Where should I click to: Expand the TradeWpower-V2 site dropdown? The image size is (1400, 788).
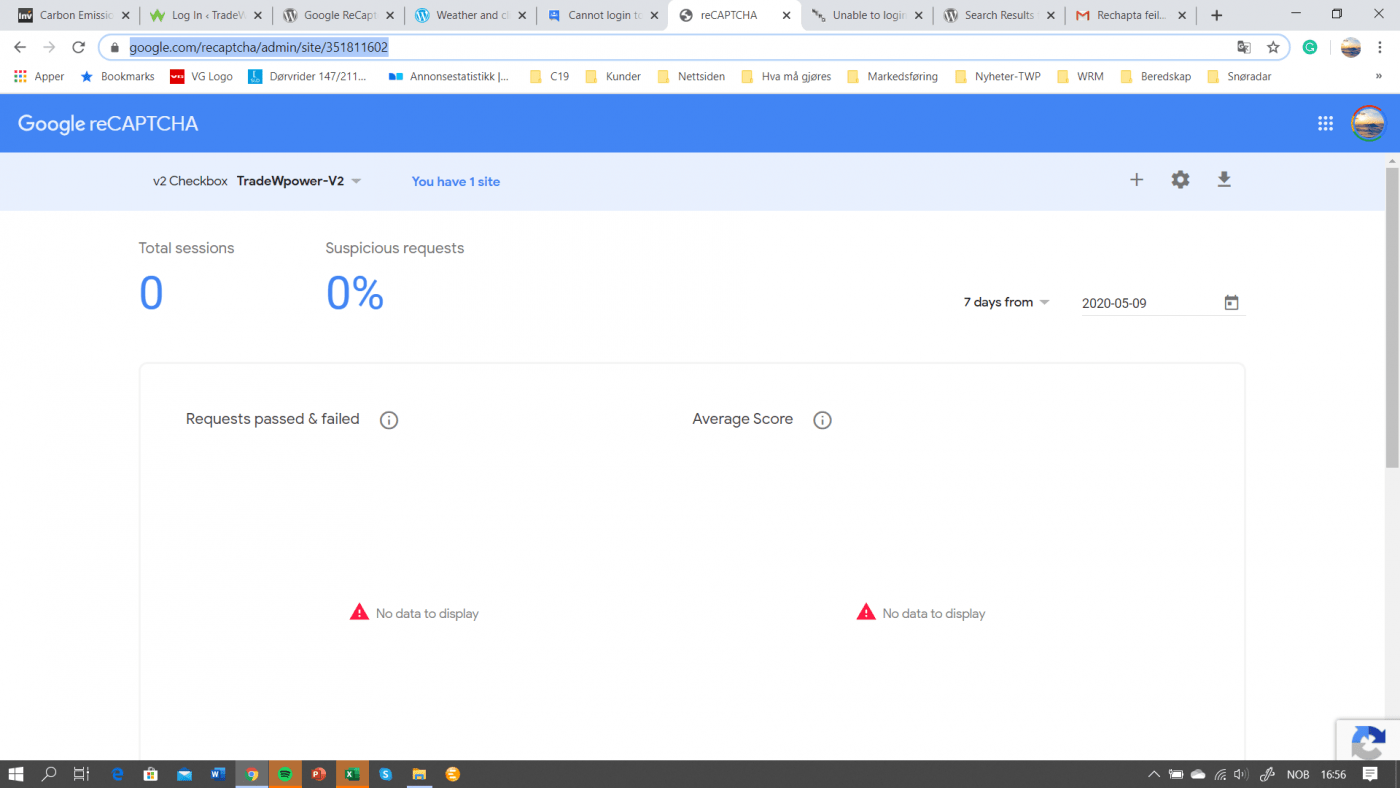[x=298, y=181]
